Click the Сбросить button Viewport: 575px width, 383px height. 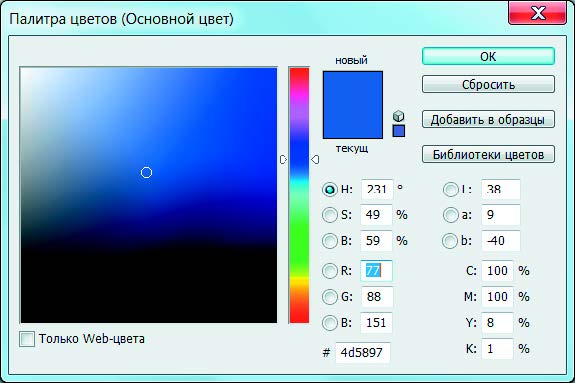pyautogui.click(x=488, y=84)
